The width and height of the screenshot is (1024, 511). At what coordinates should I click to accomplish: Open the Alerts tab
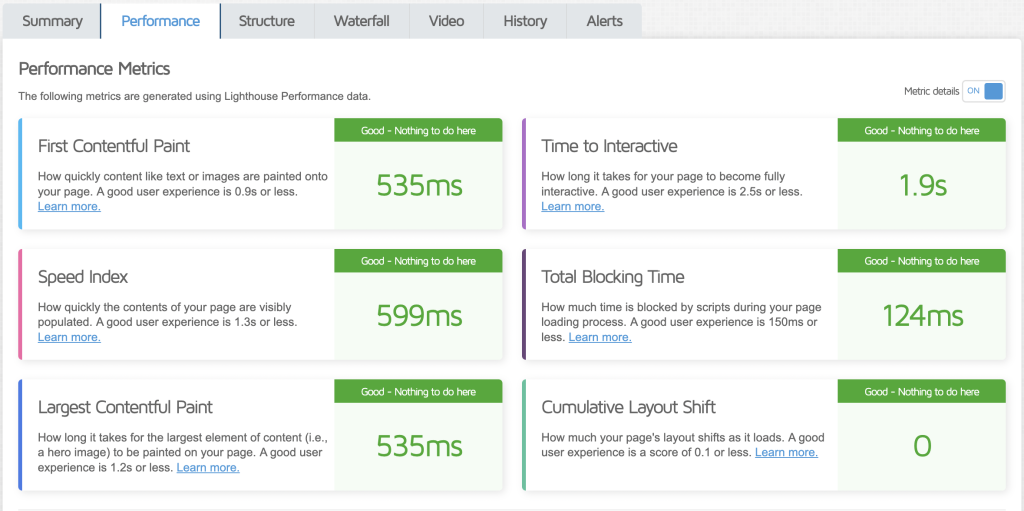point(605,21)
